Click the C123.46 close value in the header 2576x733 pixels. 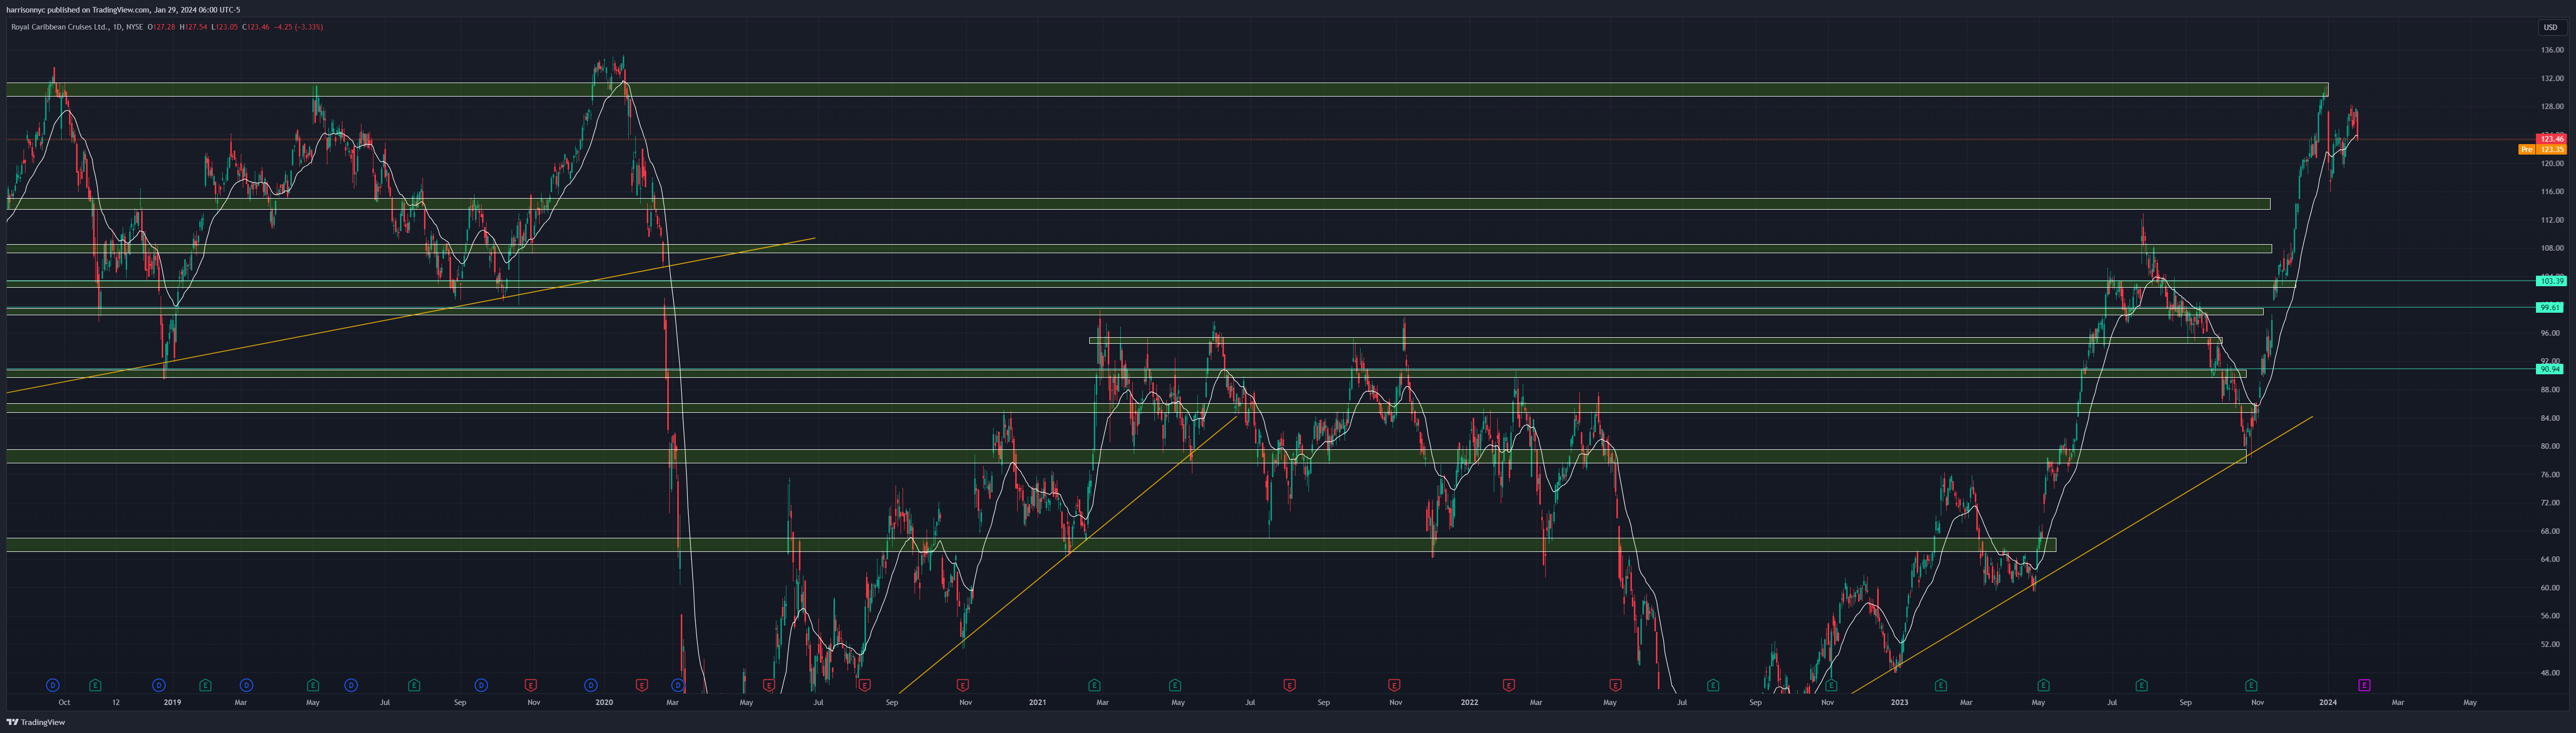tap(256, 27)
